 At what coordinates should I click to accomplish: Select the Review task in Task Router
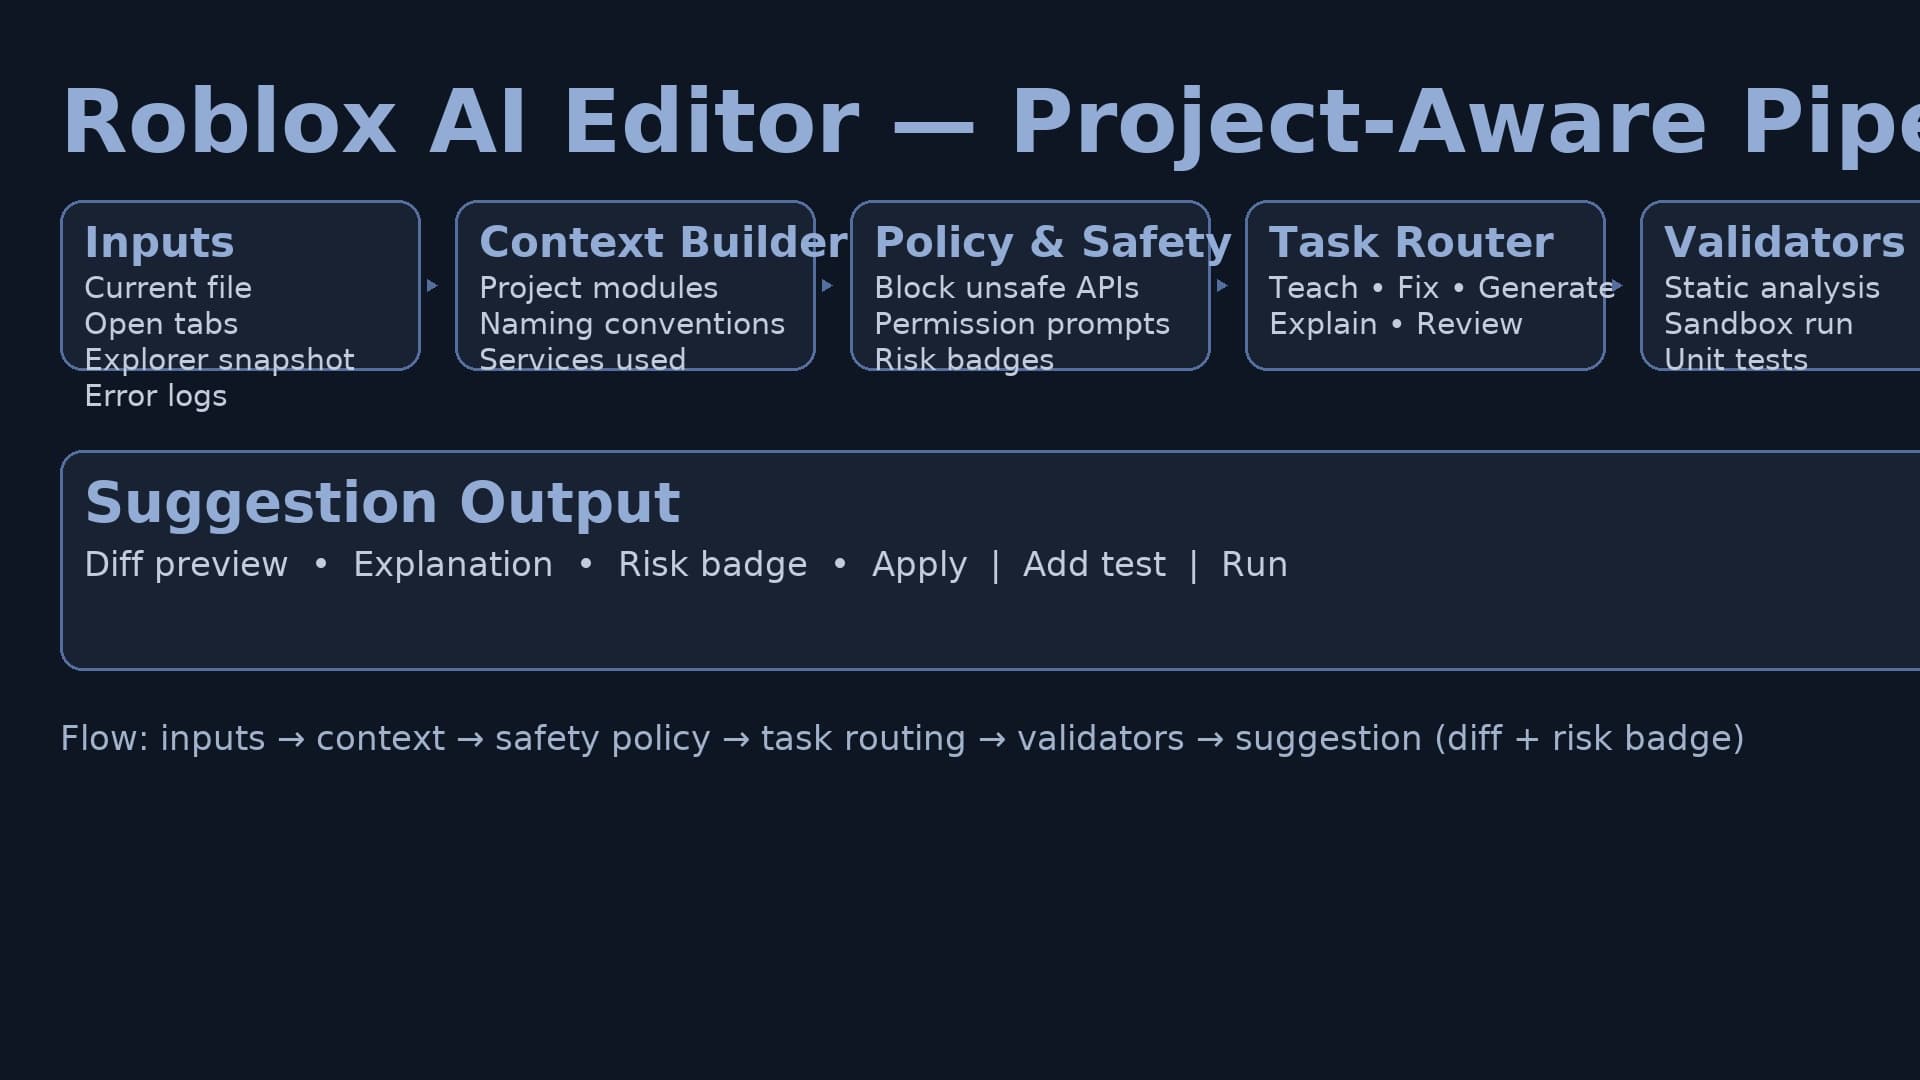click(1469, 324)
